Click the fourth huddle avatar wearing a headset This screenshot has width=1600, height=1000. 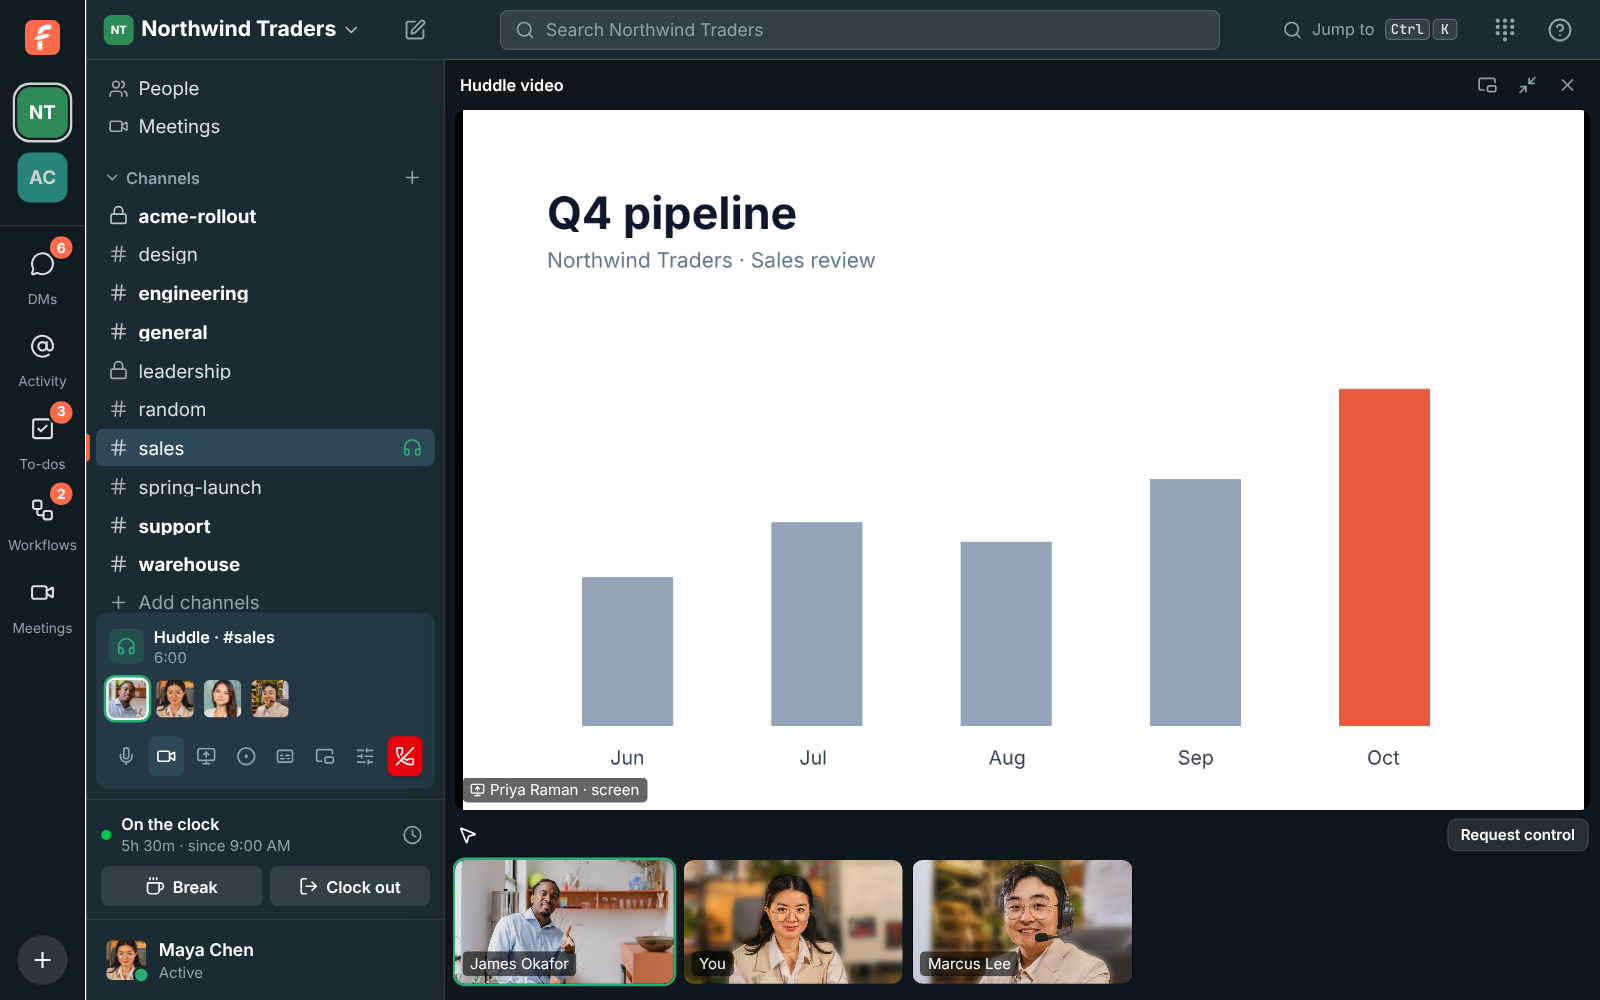(270, 698)
